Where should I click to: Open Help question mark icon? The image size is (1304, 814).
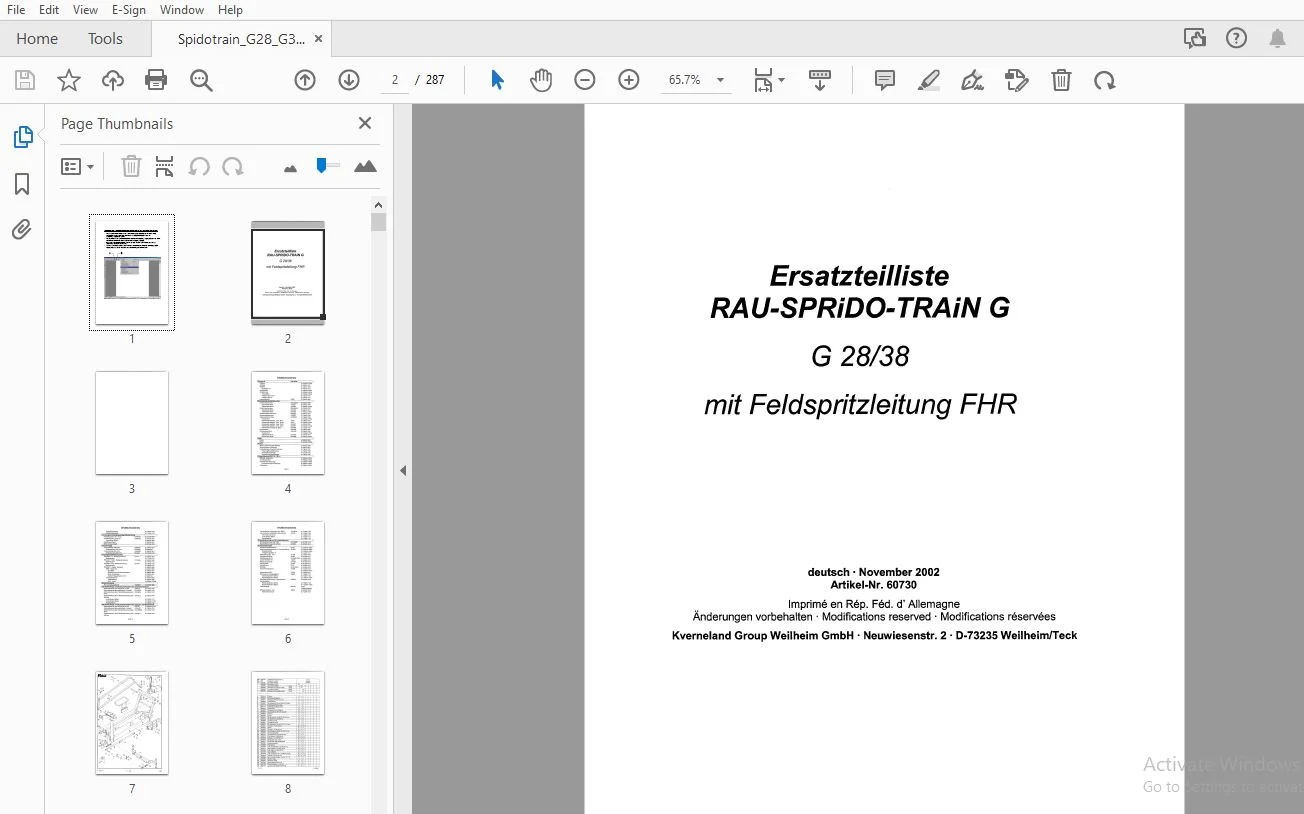click(1237, 38)
